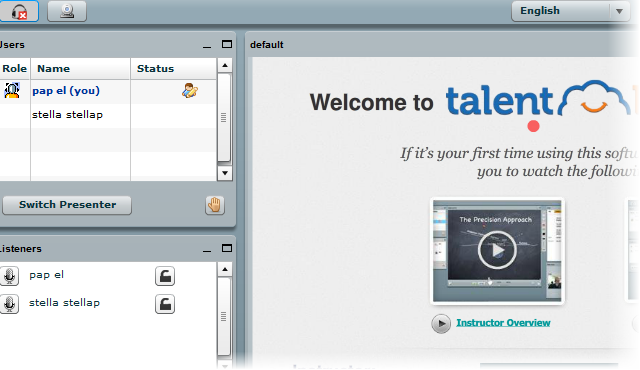The image size is (640, 370).
Task: Open the Instructor Overview link
Action: pos(503,323)
